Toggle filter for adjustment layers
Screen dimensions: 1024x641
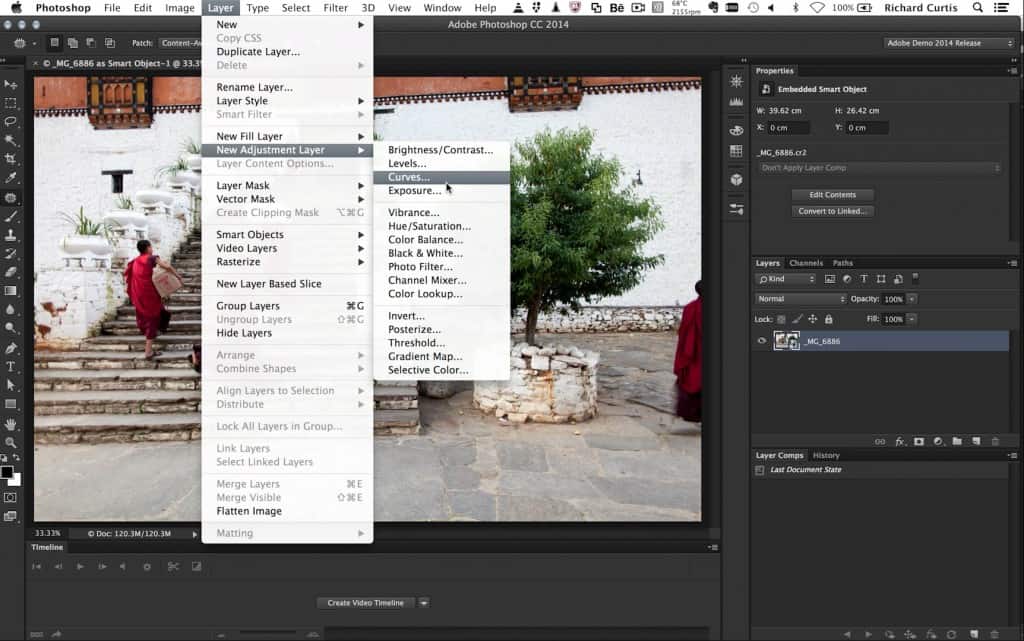(847, 279)
